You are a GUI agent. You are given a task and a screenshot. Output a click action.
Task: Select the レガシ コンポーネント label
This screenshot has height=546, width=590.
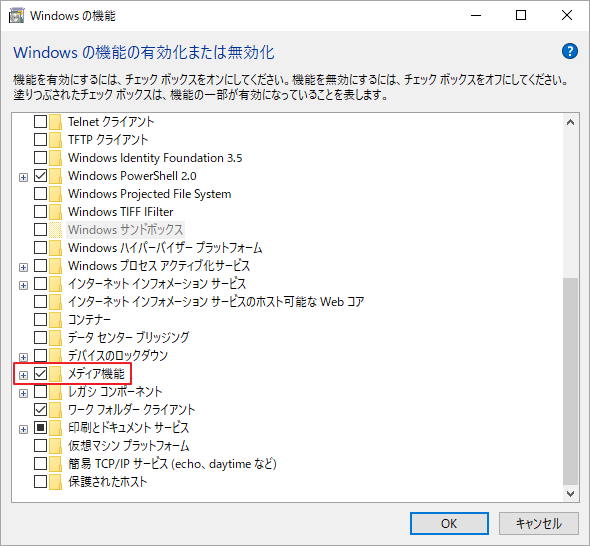[x=115, y=392]
